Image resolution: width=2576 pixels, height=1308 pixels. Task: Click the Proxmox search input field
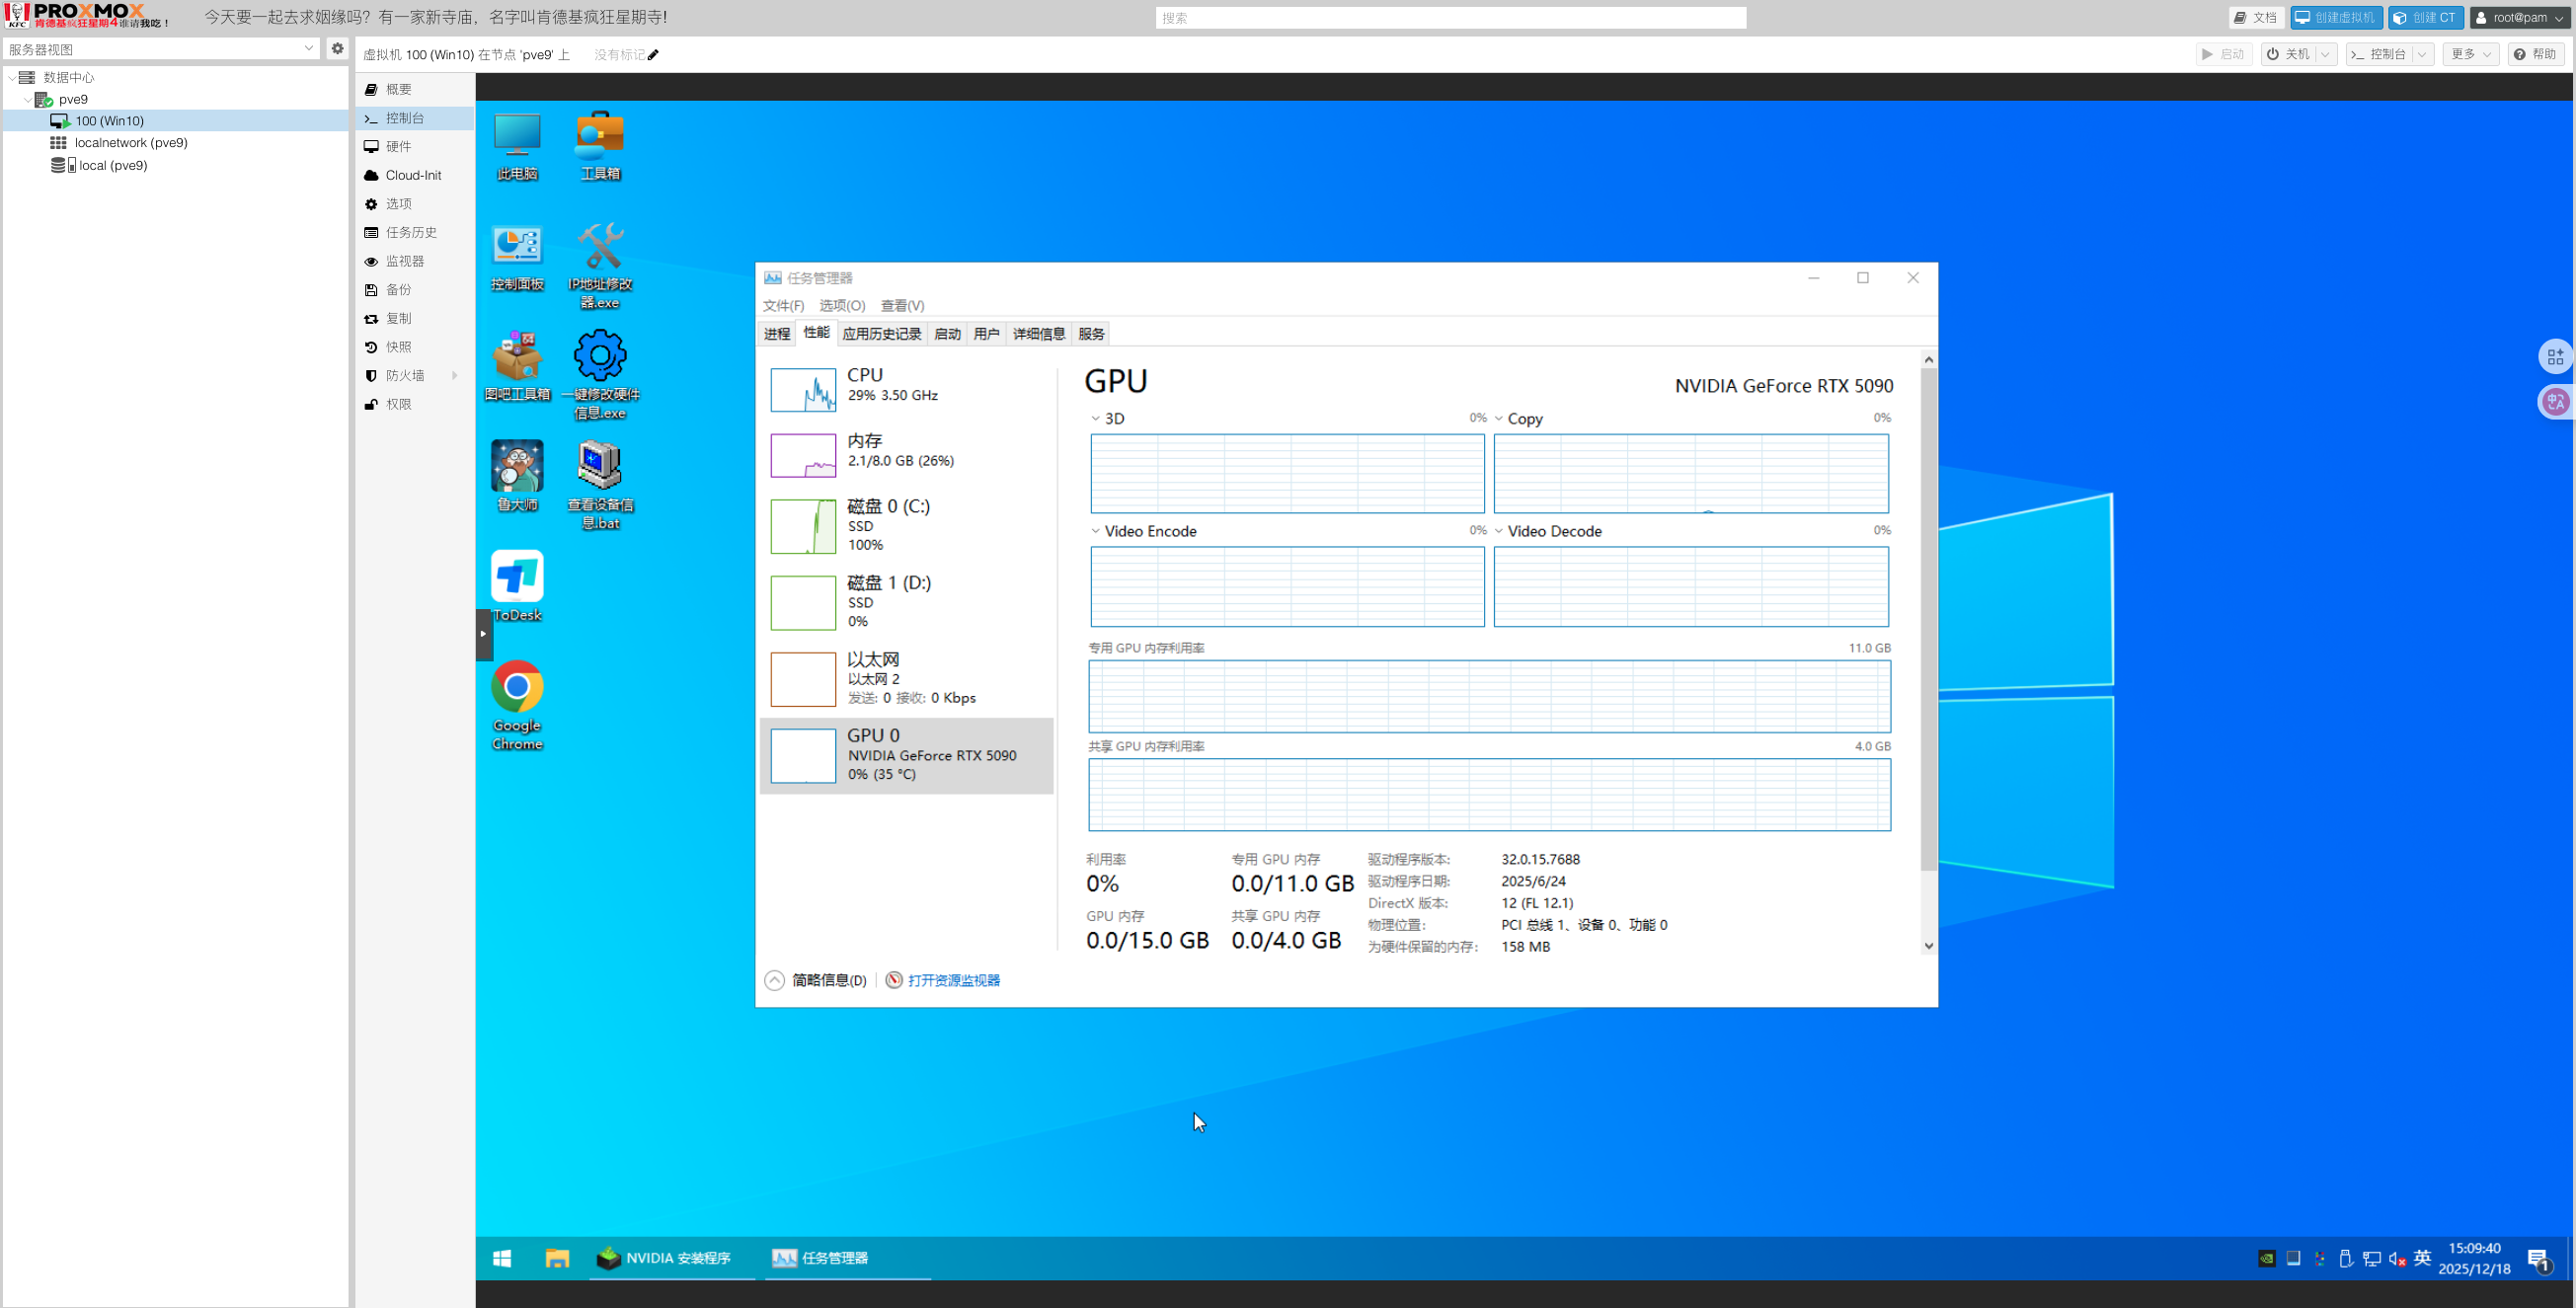click(x=1450, y=18)
